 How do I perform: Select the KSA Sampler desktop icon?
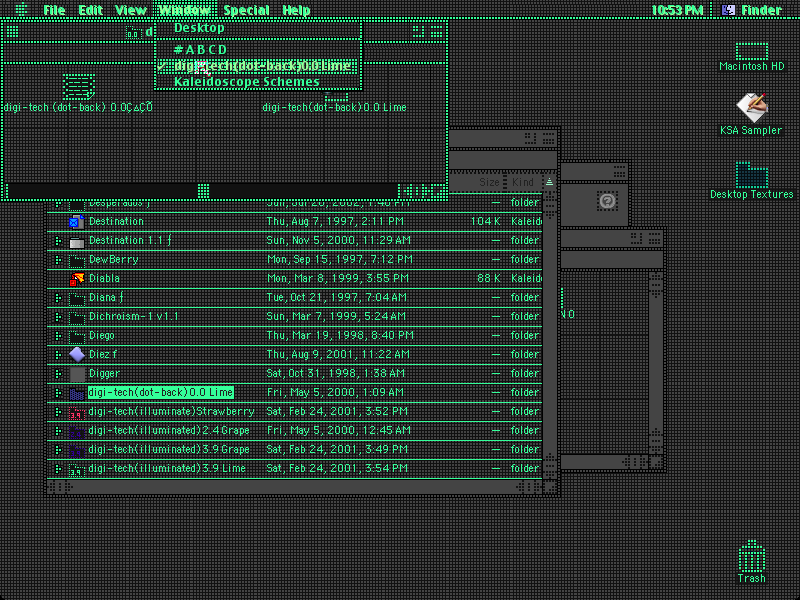click(x=752, y=108)
